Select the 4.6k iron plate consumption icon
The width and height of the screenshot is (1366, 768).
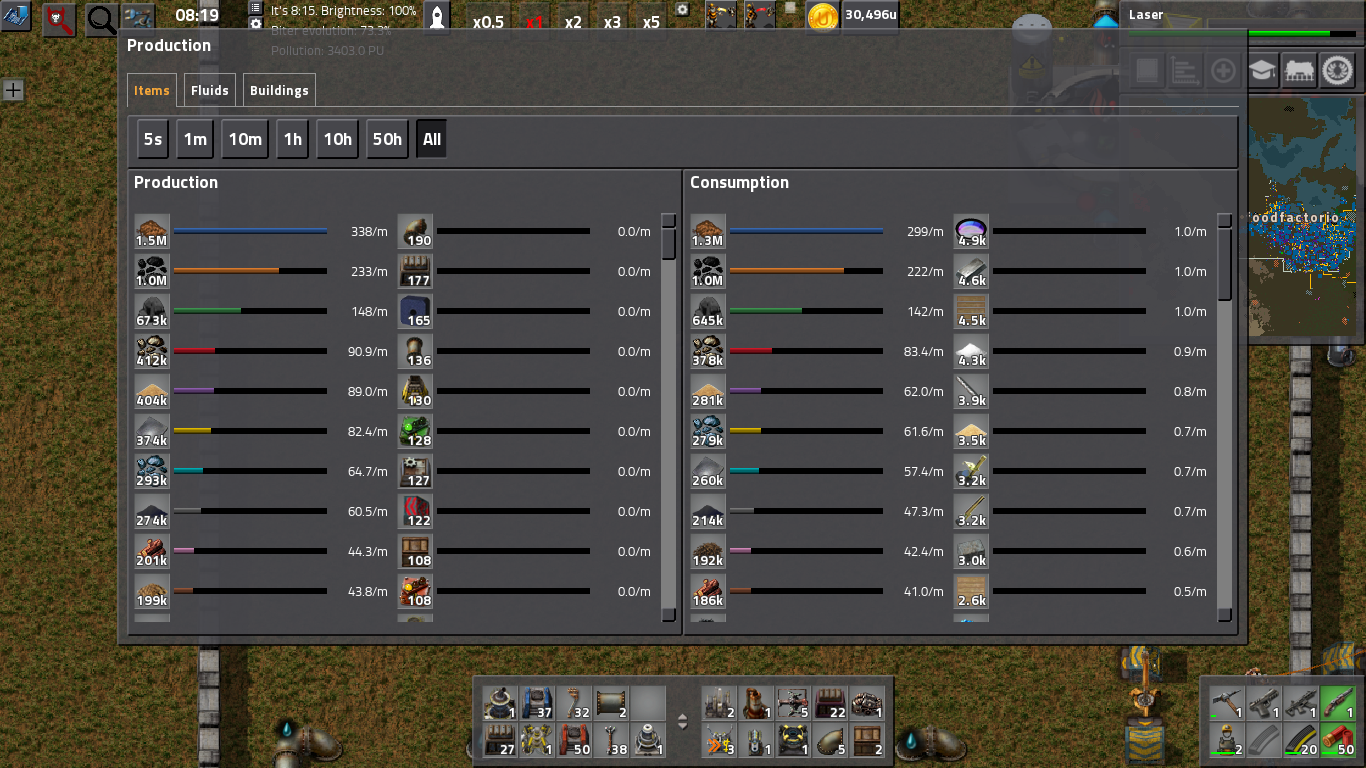[971, 271]
